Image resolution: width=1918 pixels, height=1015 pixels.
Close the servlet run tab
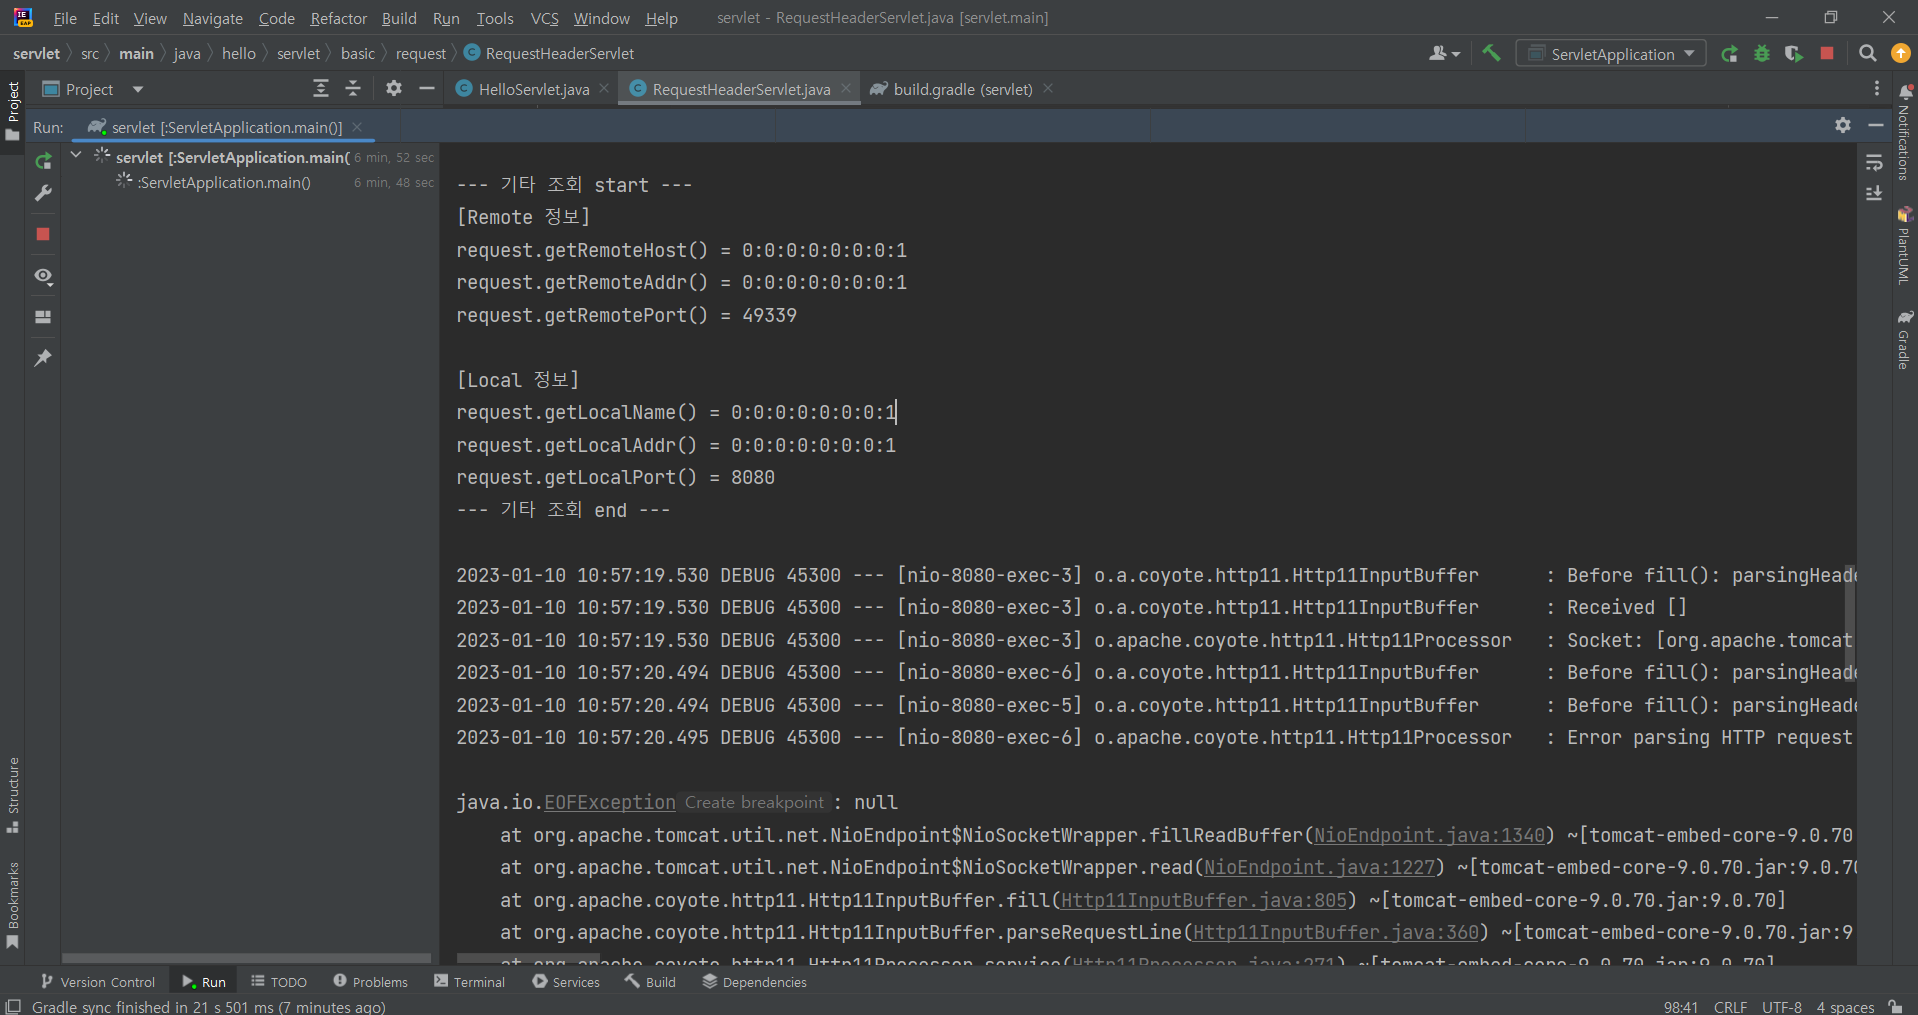point(357,127)
